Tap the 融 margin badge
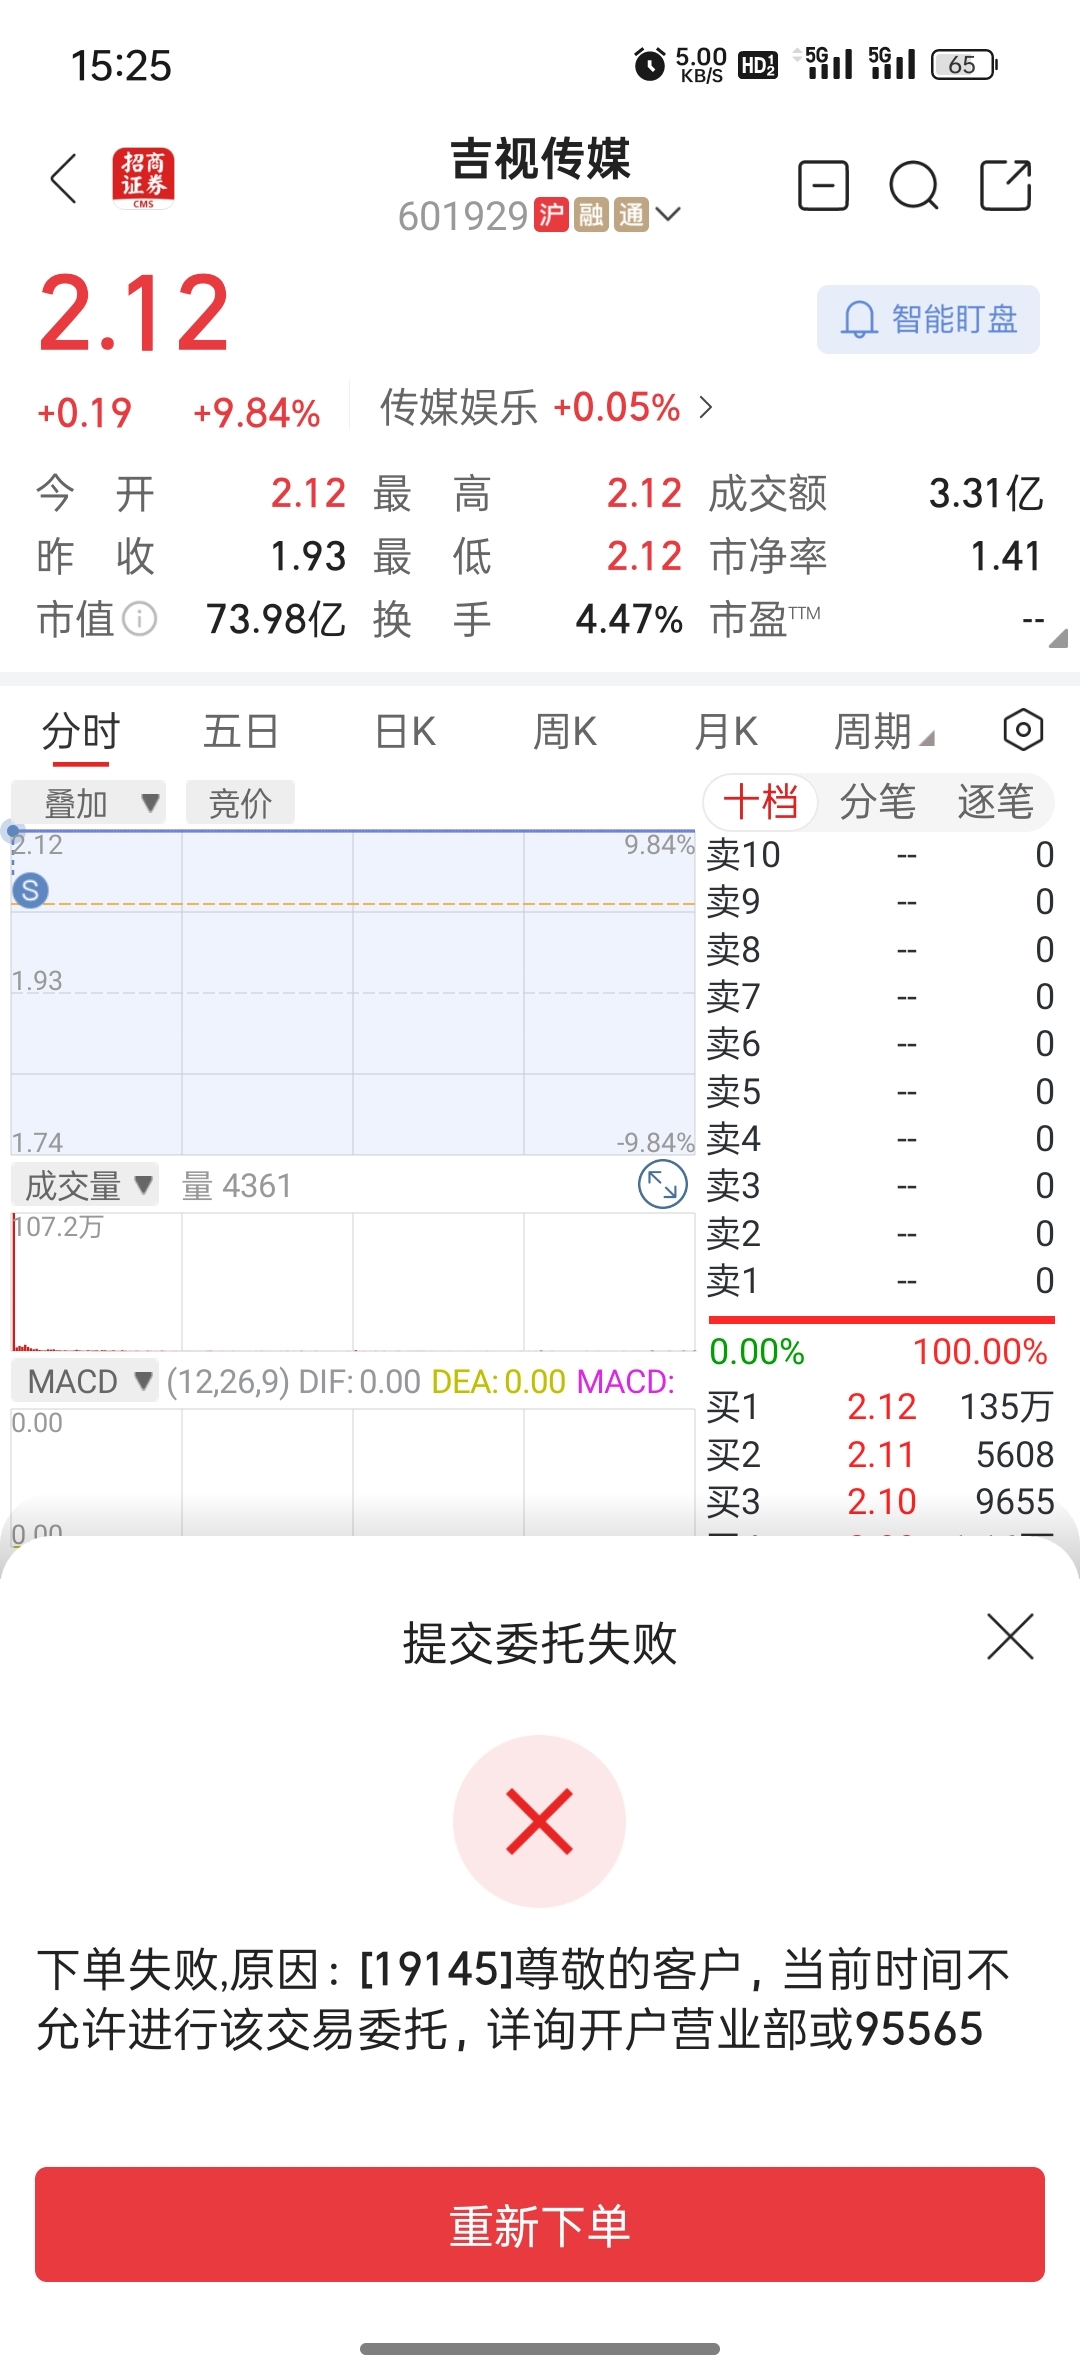The height and width of the screenshot is (2376, 1080). [591, 215]
